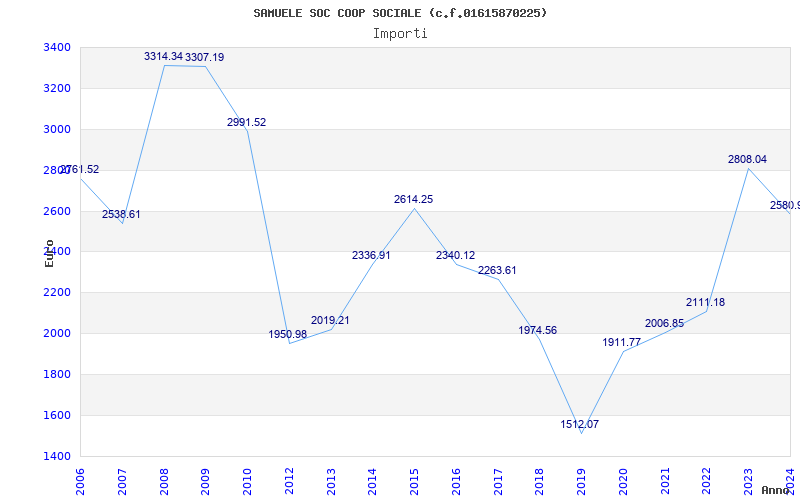Click the x-axis year 2006
Screen dimensions: 800x500
pos(80,482)
